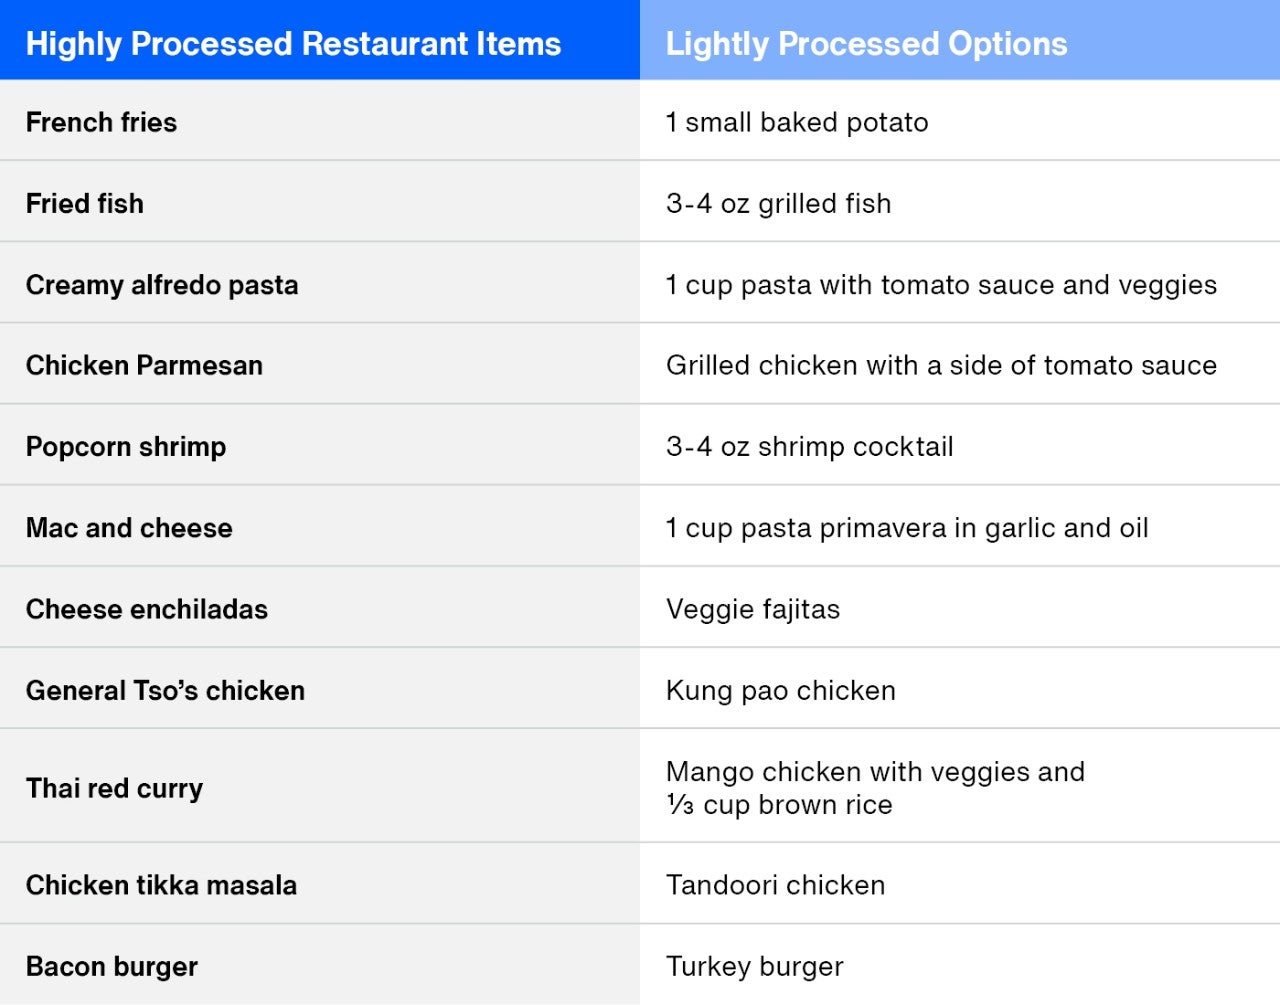Select the Thai red curry cell
This screenshot has width=1280, height=1005.
click(114, 788)
